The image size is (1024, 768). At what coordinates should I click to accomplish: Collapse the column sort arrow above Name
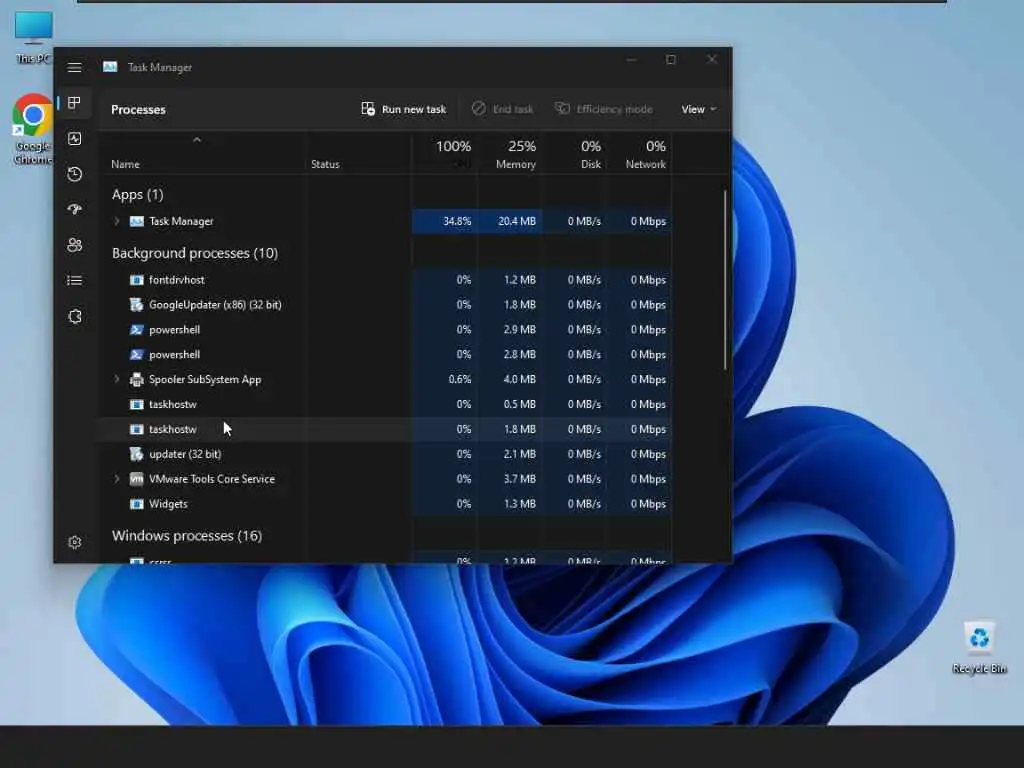[197, 140]
